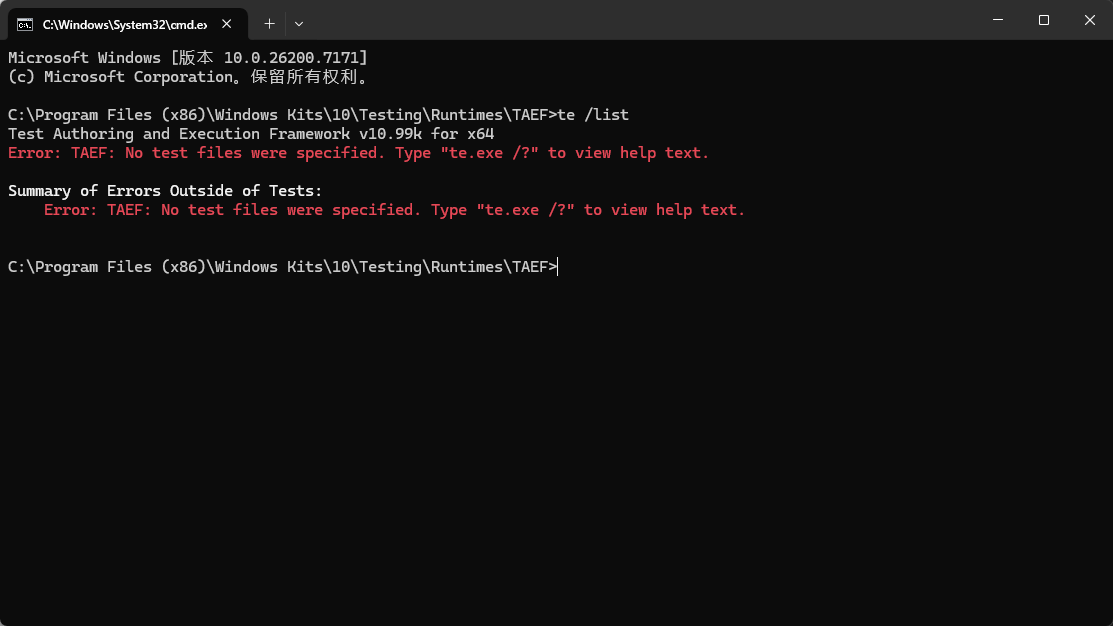The image size is (1113, 626).
Task: Click the Microsoft Windows version line
Action: point(187,58)
